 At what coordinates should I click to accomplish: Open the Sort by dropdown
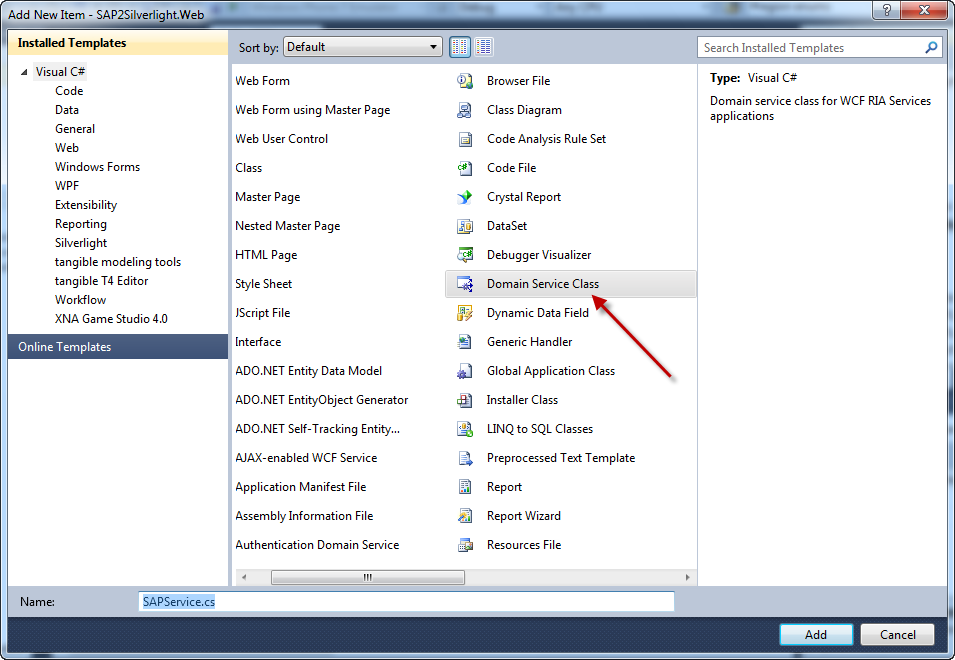pos(362,47)
